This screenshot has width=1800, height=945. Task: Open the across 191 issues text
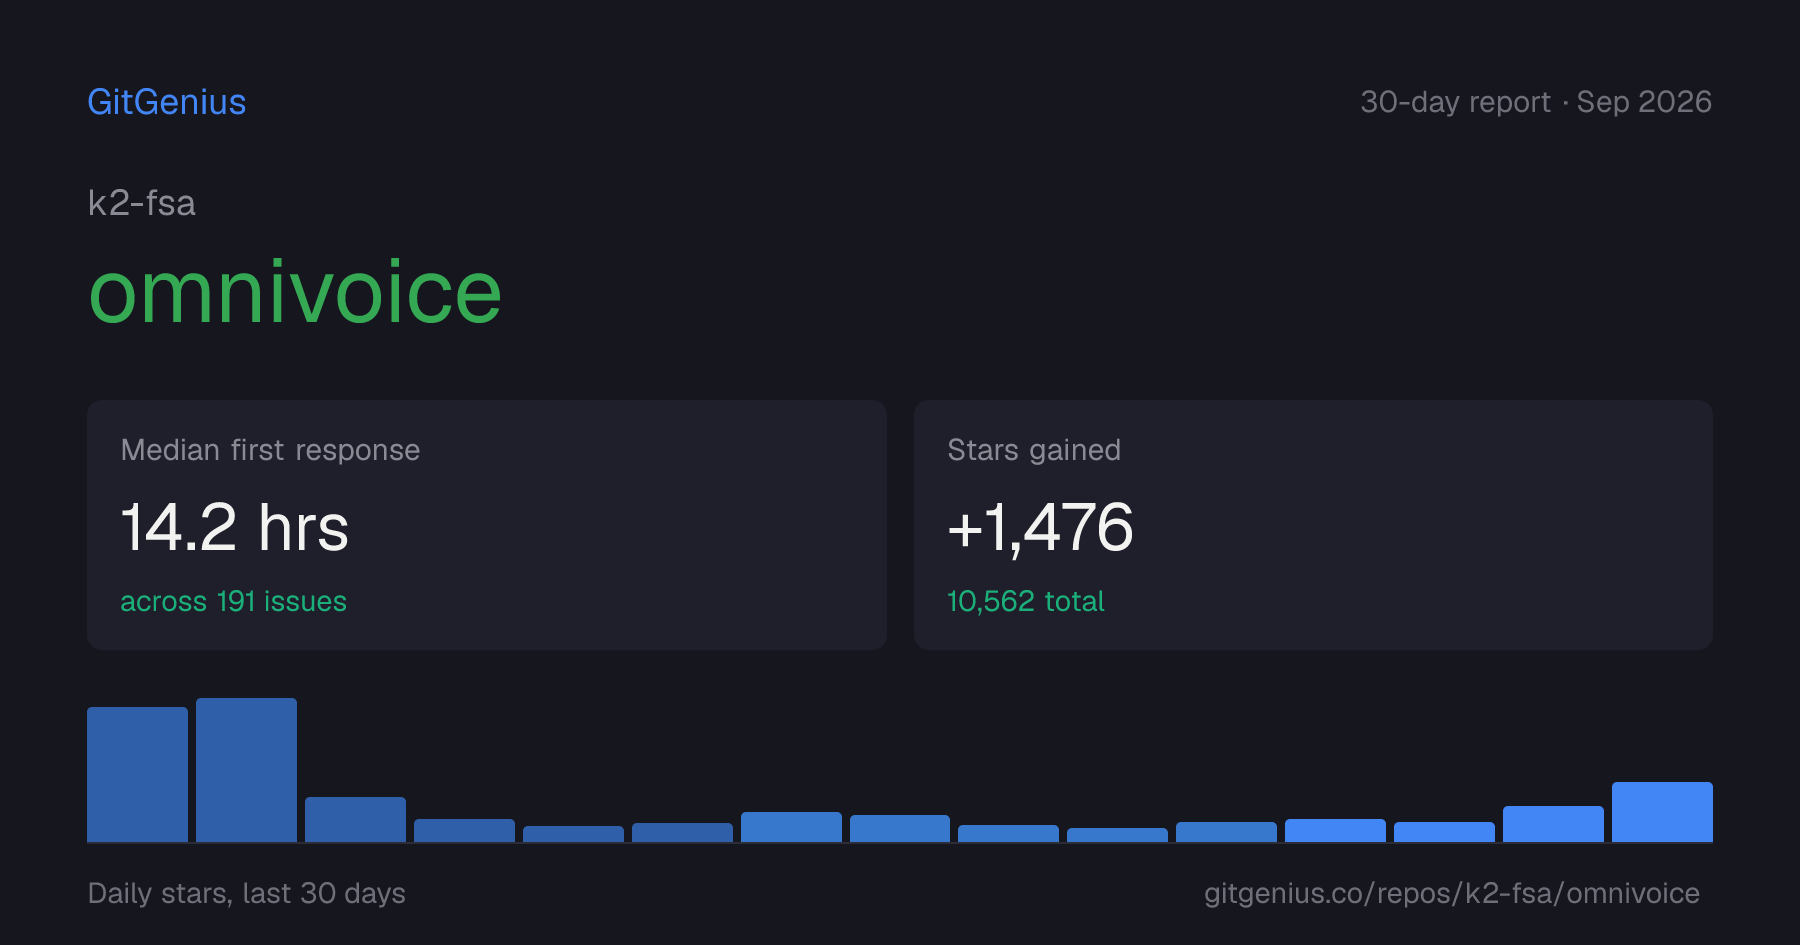[233, 601]
